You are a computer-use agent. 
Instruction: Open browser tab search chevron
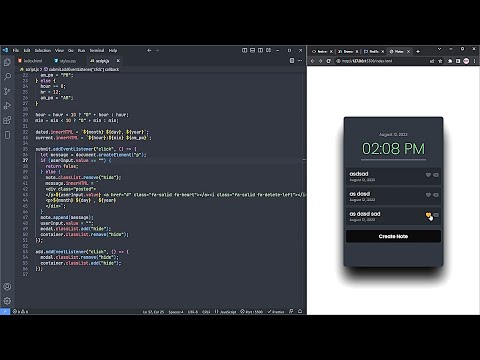point(439,49)
